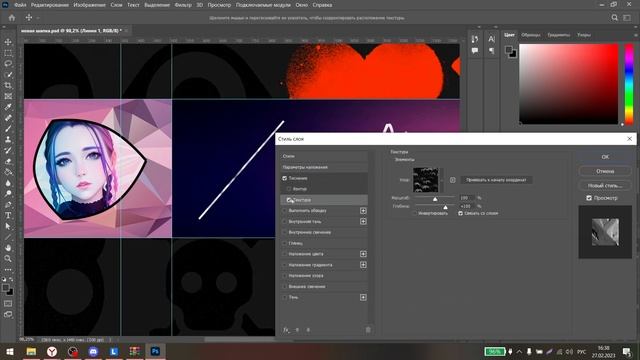640x360 pixels.
Task: Select the Наложение узора style row
Action: click(324, 276)
